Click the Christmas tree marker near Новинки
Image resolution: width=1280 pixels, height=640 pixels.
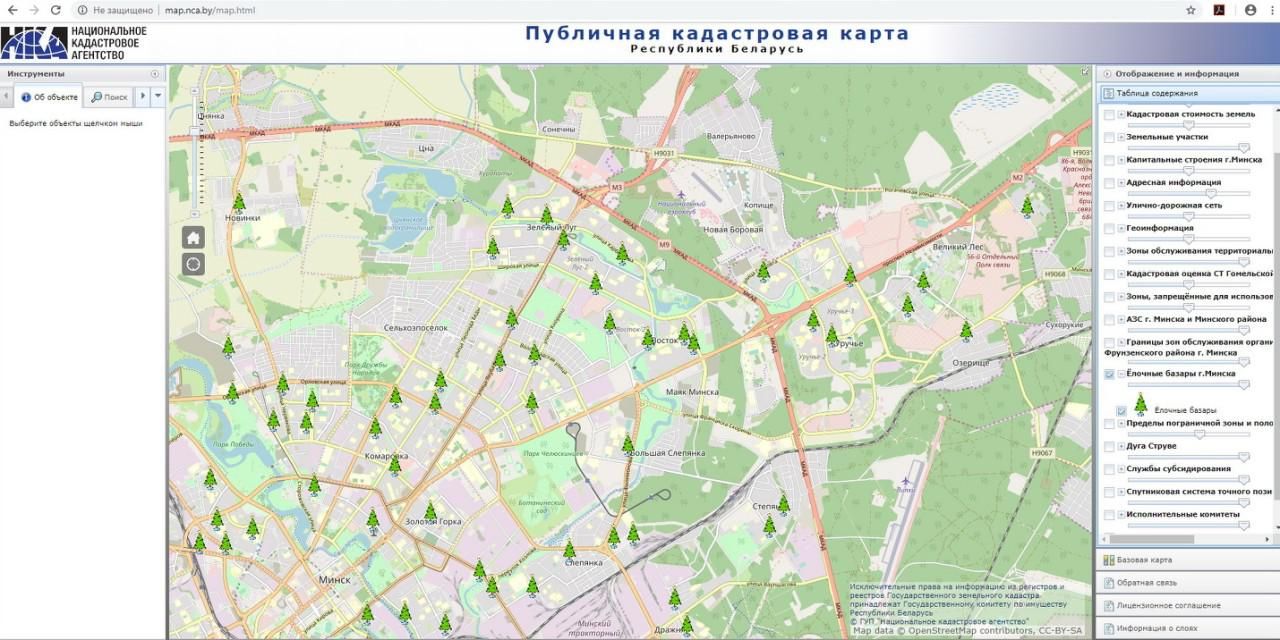point(239,201)
